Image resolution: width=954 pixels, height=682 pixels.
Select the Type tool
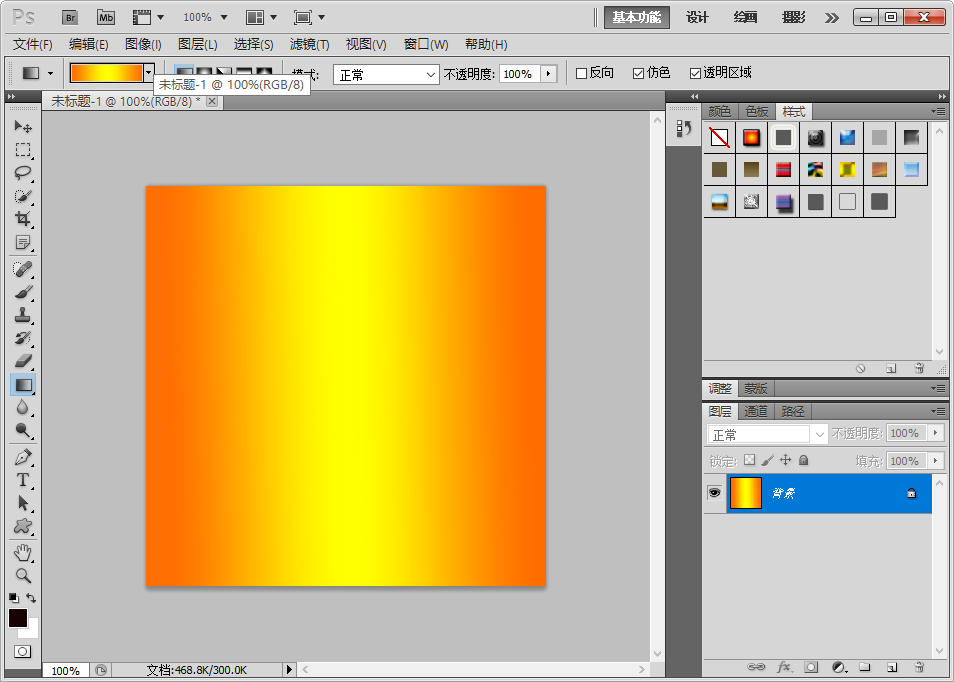tap(23, 480)
